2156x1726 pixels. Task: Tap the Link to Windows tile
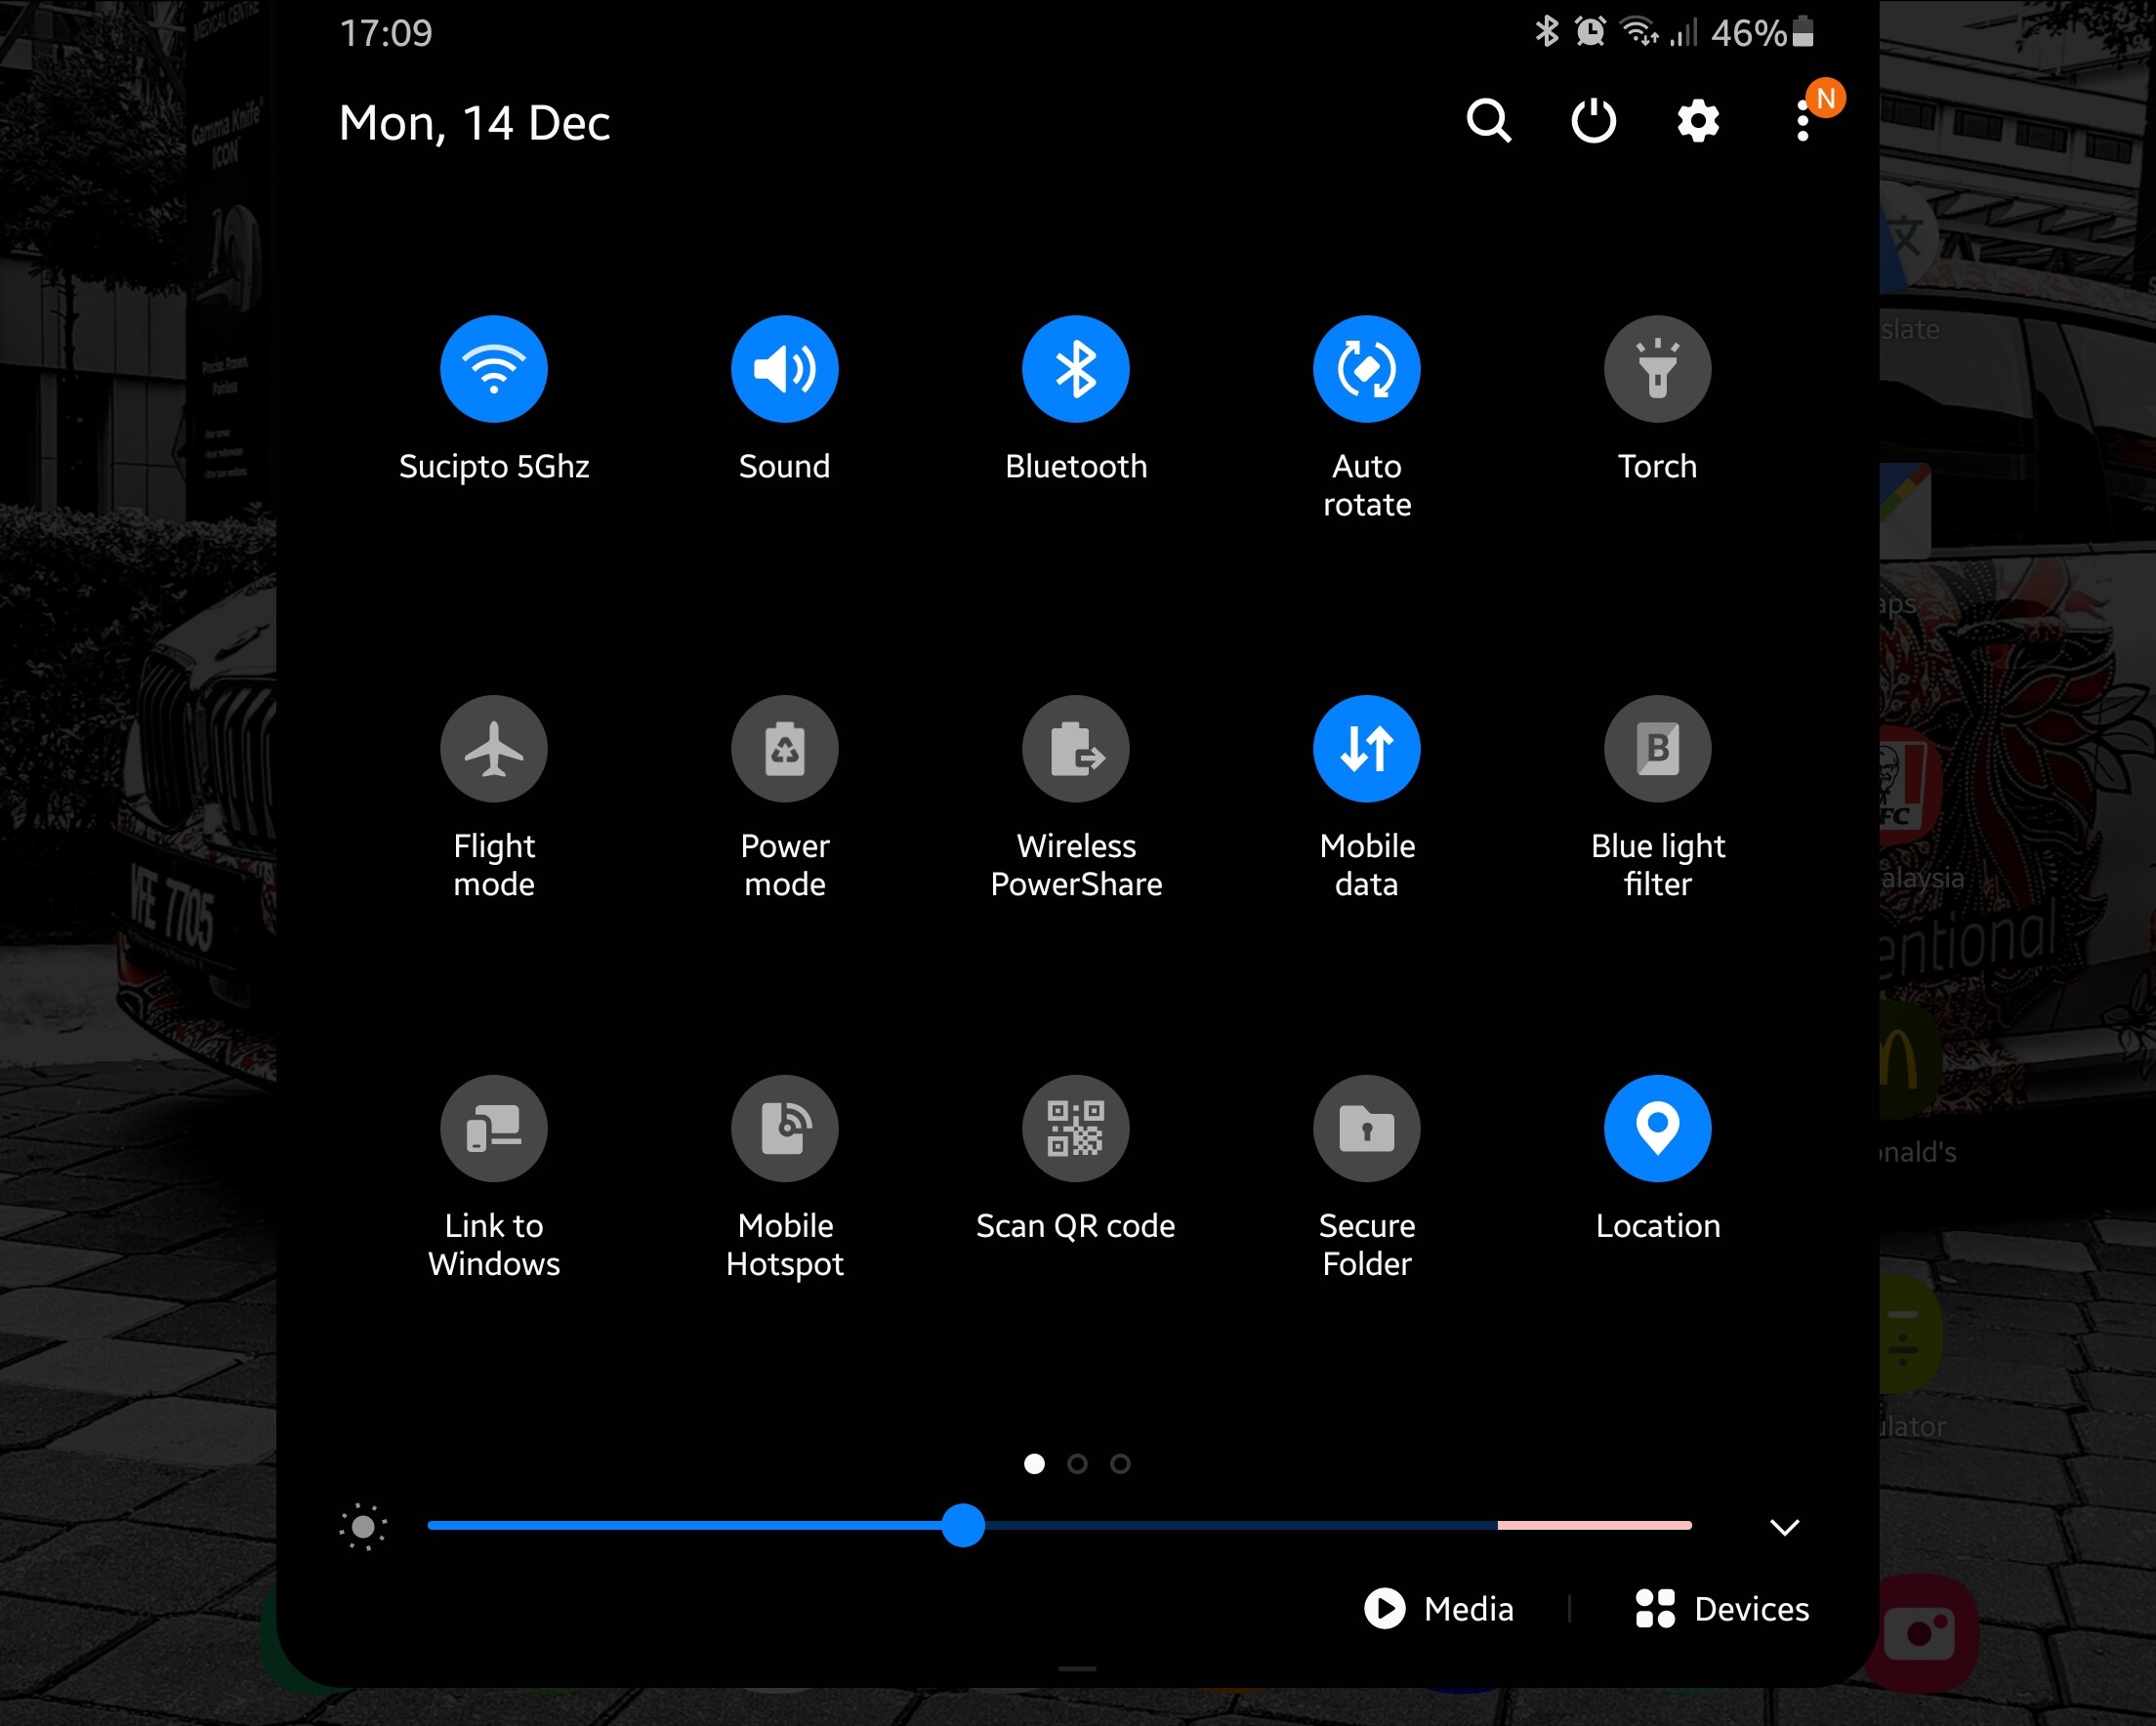494,1128
